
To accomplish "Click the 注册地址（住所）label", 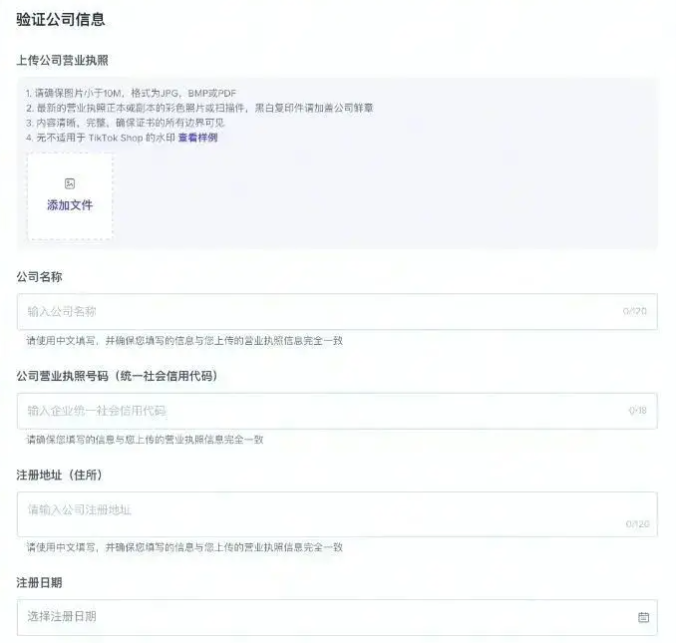I will tap(60, 474).
